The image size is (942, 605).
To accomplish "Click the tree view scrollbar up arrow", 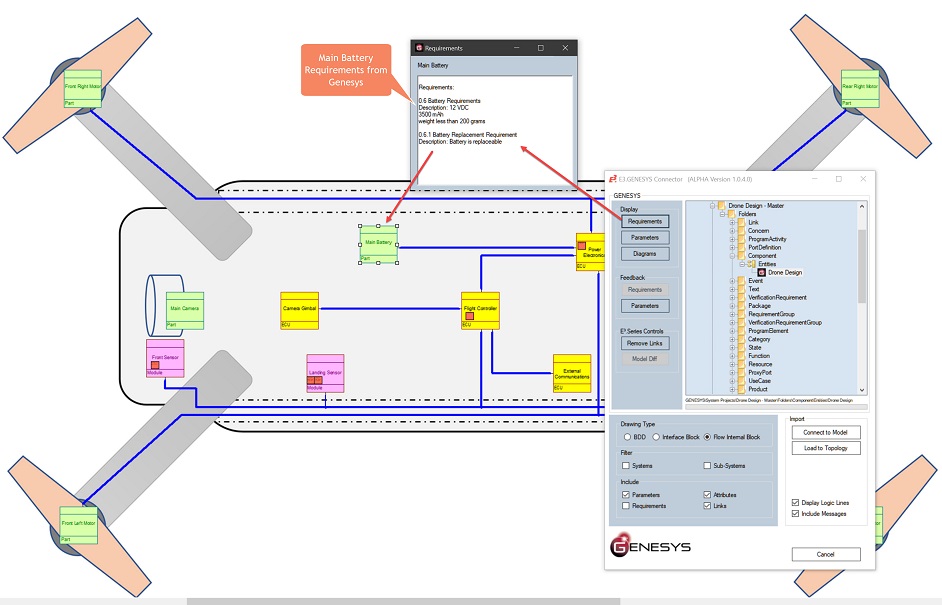I will point(862,206).
